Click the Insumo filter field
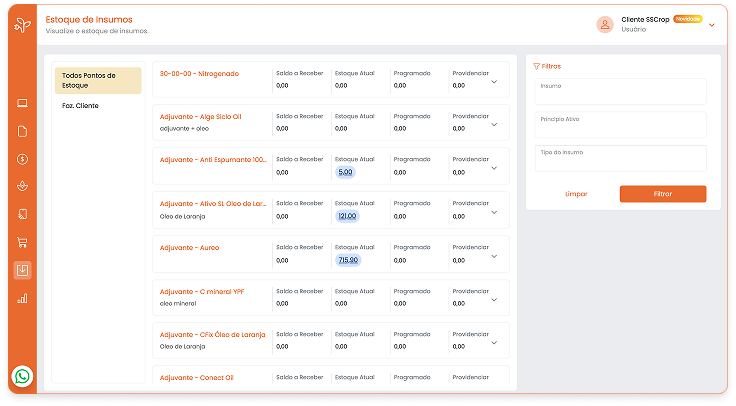 point(620,92)
